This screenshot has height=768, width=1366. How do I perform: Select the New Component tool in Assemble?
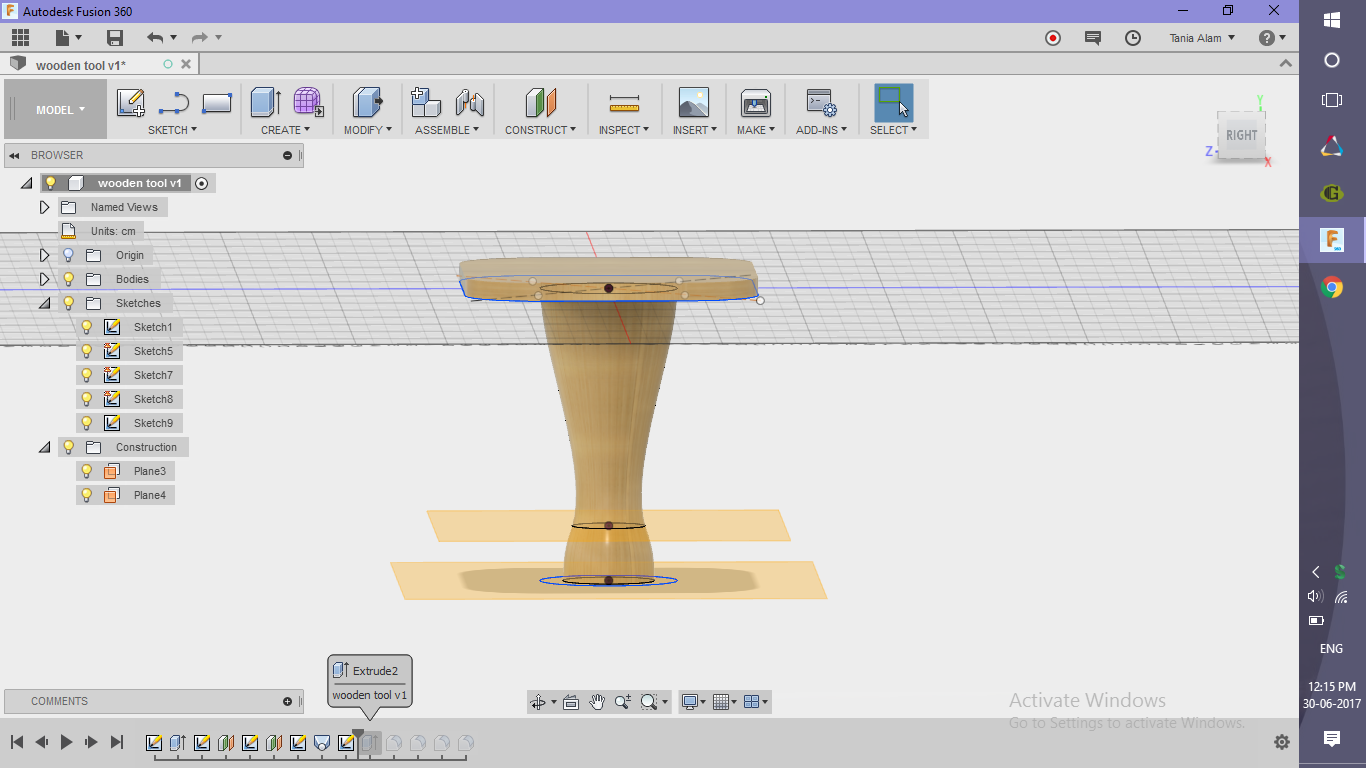click(426, 103)
